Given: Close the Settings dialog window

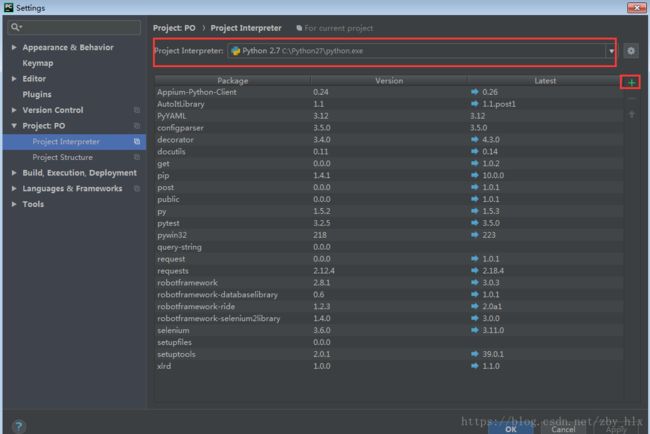Looking at the screenshot, I should click(x=636, y=7).
